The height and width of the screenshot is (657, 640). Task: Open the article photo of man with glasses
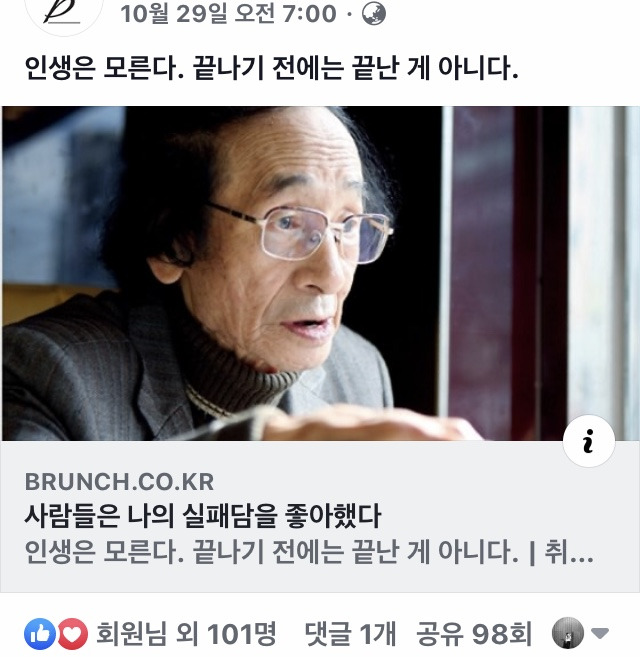(x=320, y=273)
